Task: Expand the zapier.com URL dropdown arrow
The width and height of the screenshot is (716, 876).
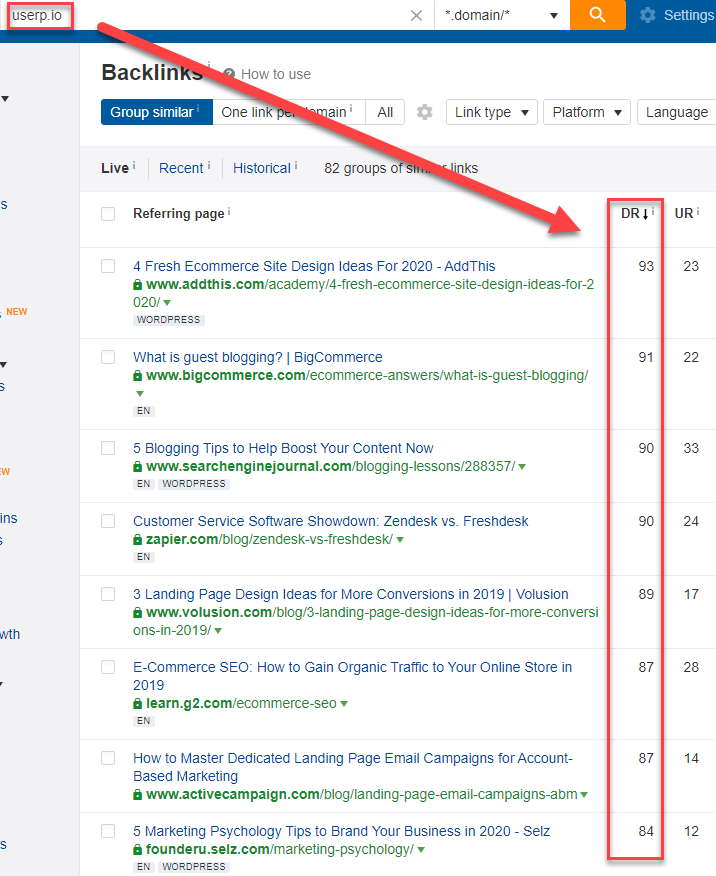Action: [400, 540]
